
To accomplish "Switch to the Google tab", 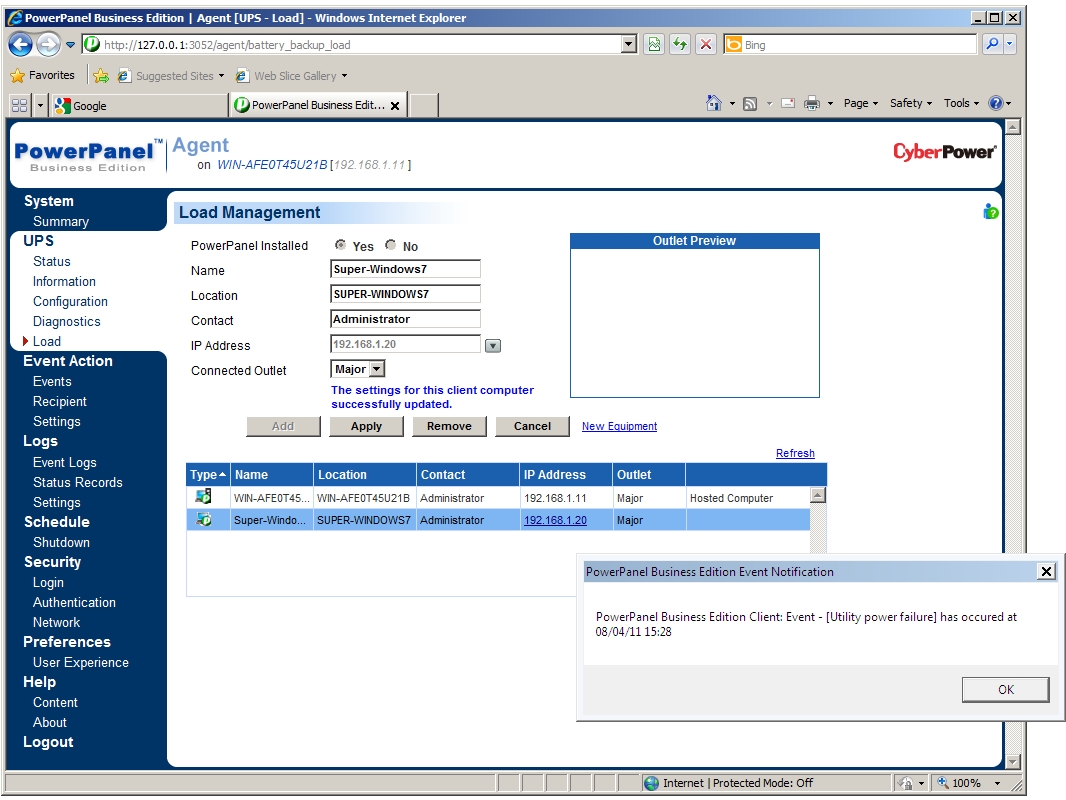I will tap(139, 106).
